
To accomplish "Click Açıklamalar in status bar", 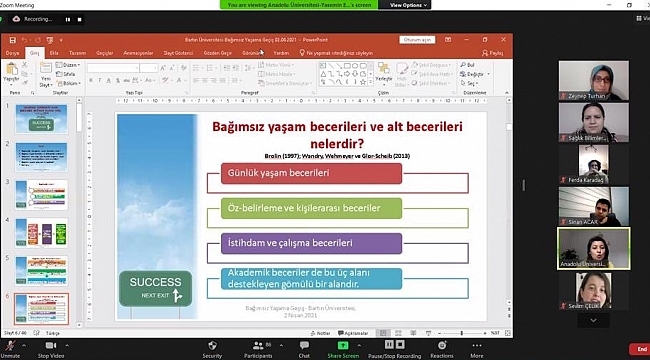I will (353, 333).
